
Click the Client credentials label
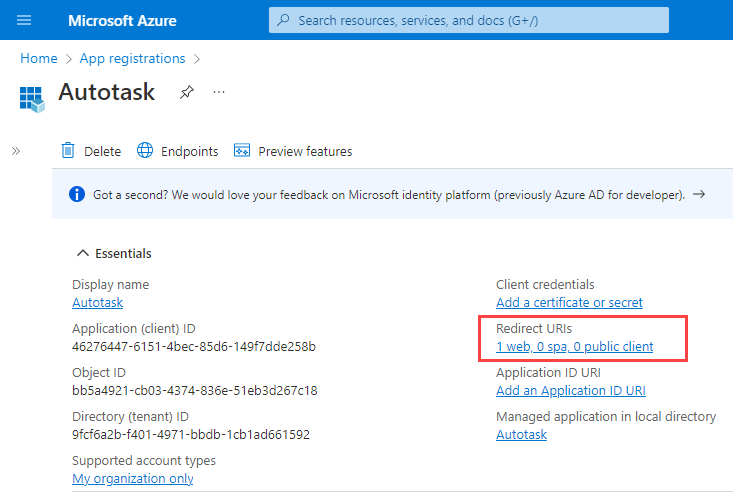545,284
